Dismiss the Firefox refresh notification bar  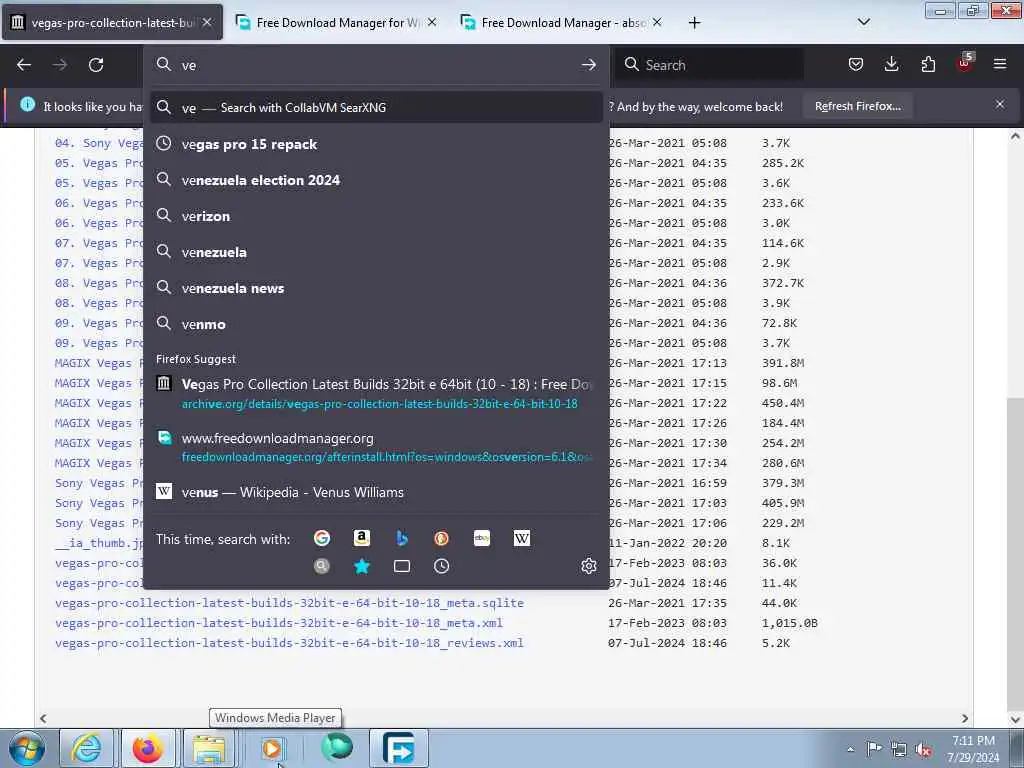pos(1000,104)
